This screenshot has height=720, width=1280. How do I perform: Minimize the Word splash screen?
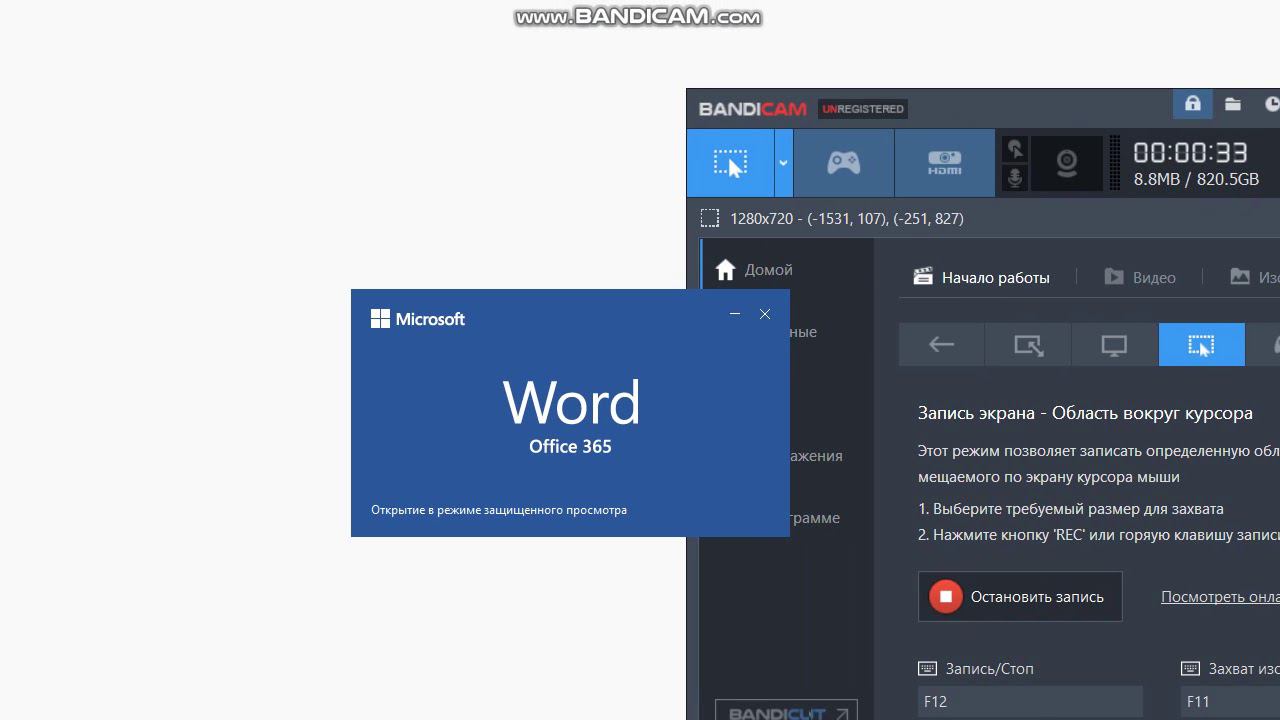click(735, 314)
